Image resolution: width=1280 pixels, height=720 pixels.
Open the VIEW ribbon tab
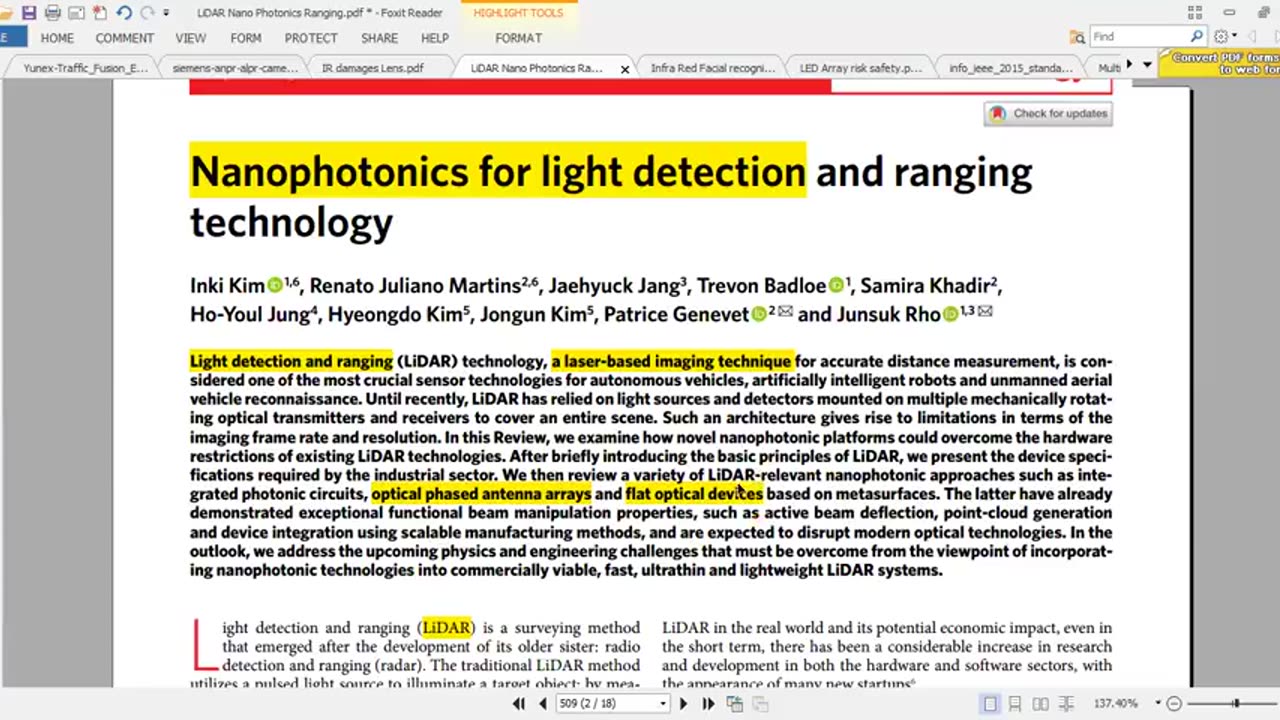tap(191, 38)
